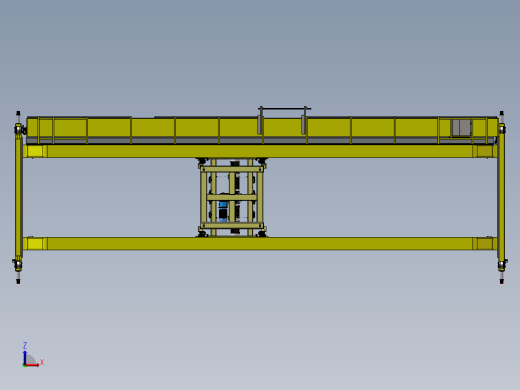The height and width of the screenshot is (390, 520).
Task: Select the lower main girder beam
Action: 260,244
